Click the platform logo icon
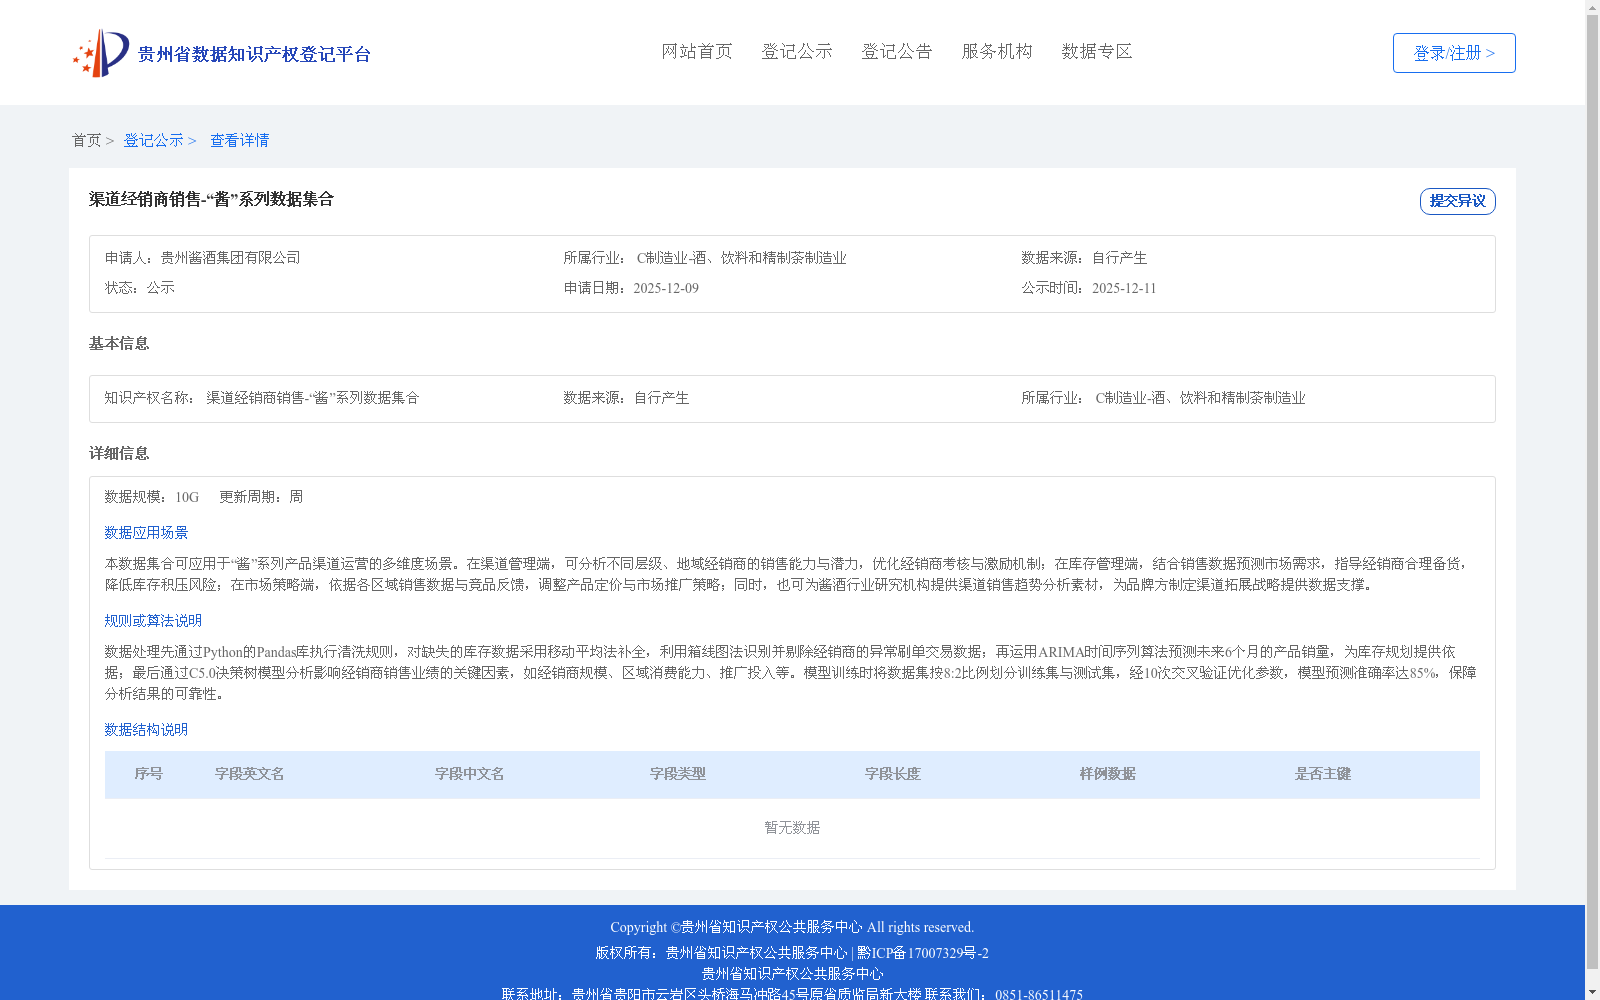The width and height of the screenshot is (1600, 1000). pyautogui.click(x=101, y=53)
